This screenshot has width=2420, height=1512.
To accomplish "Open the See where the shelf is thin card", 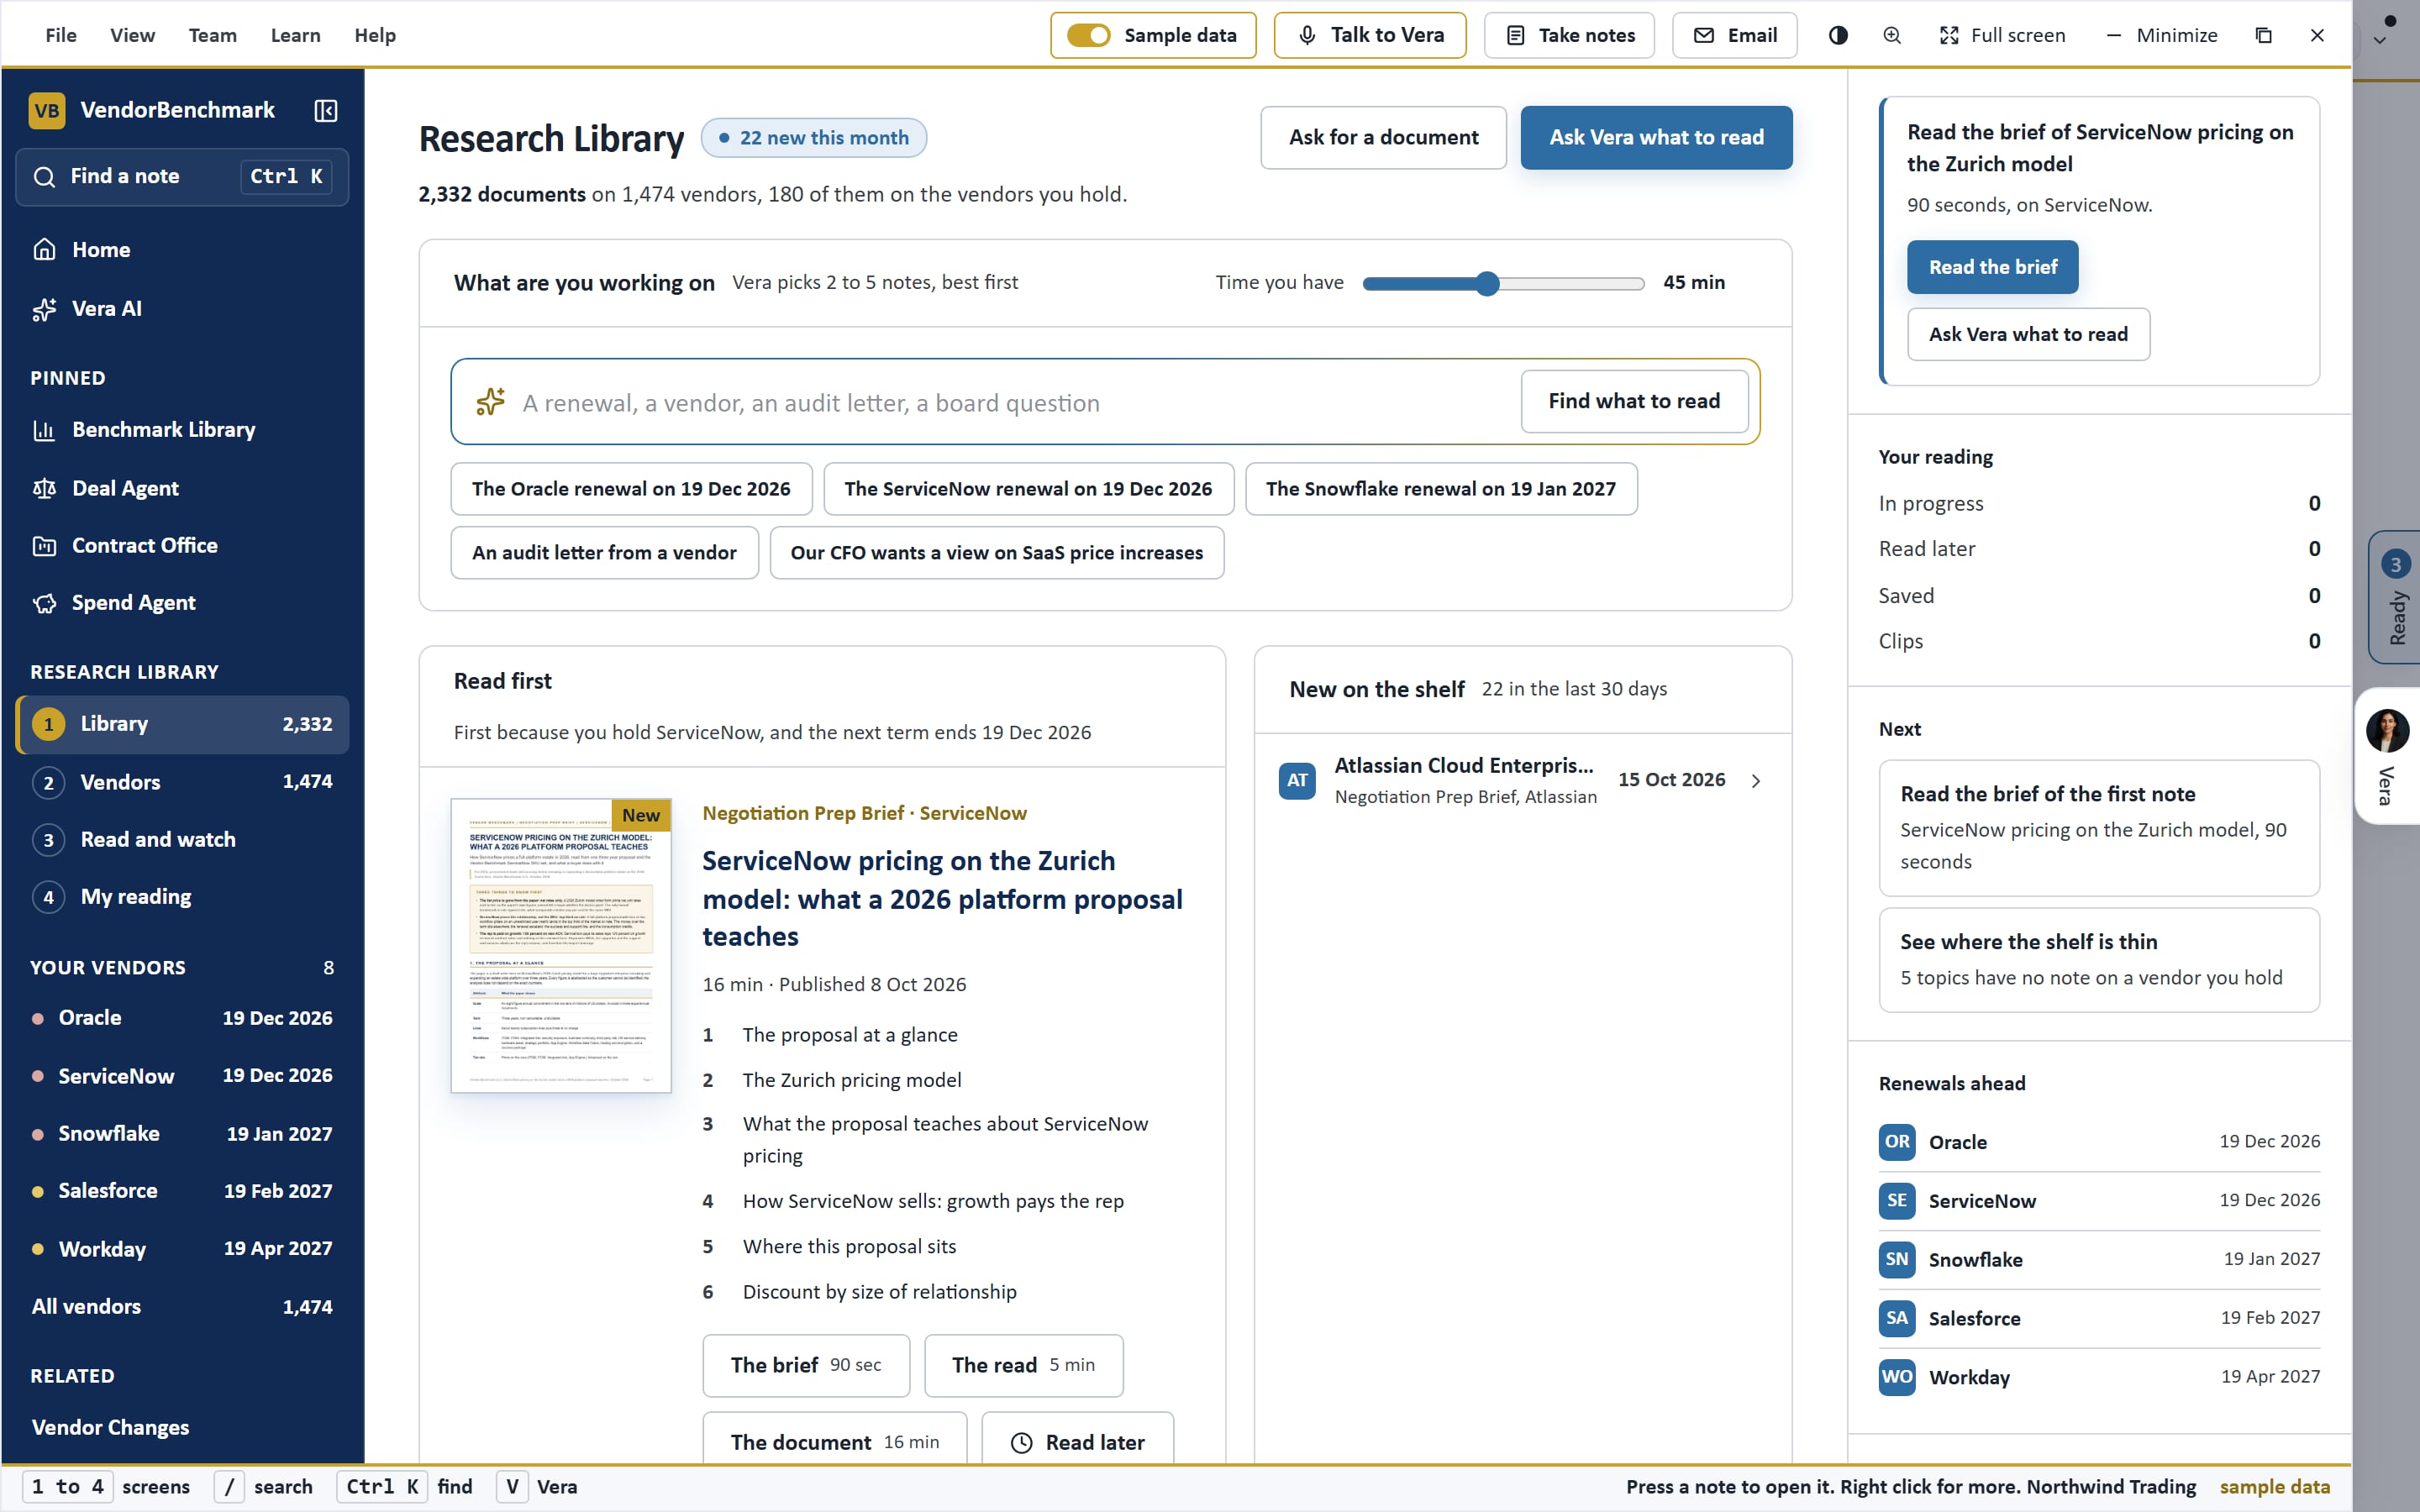I will 2098,959.
